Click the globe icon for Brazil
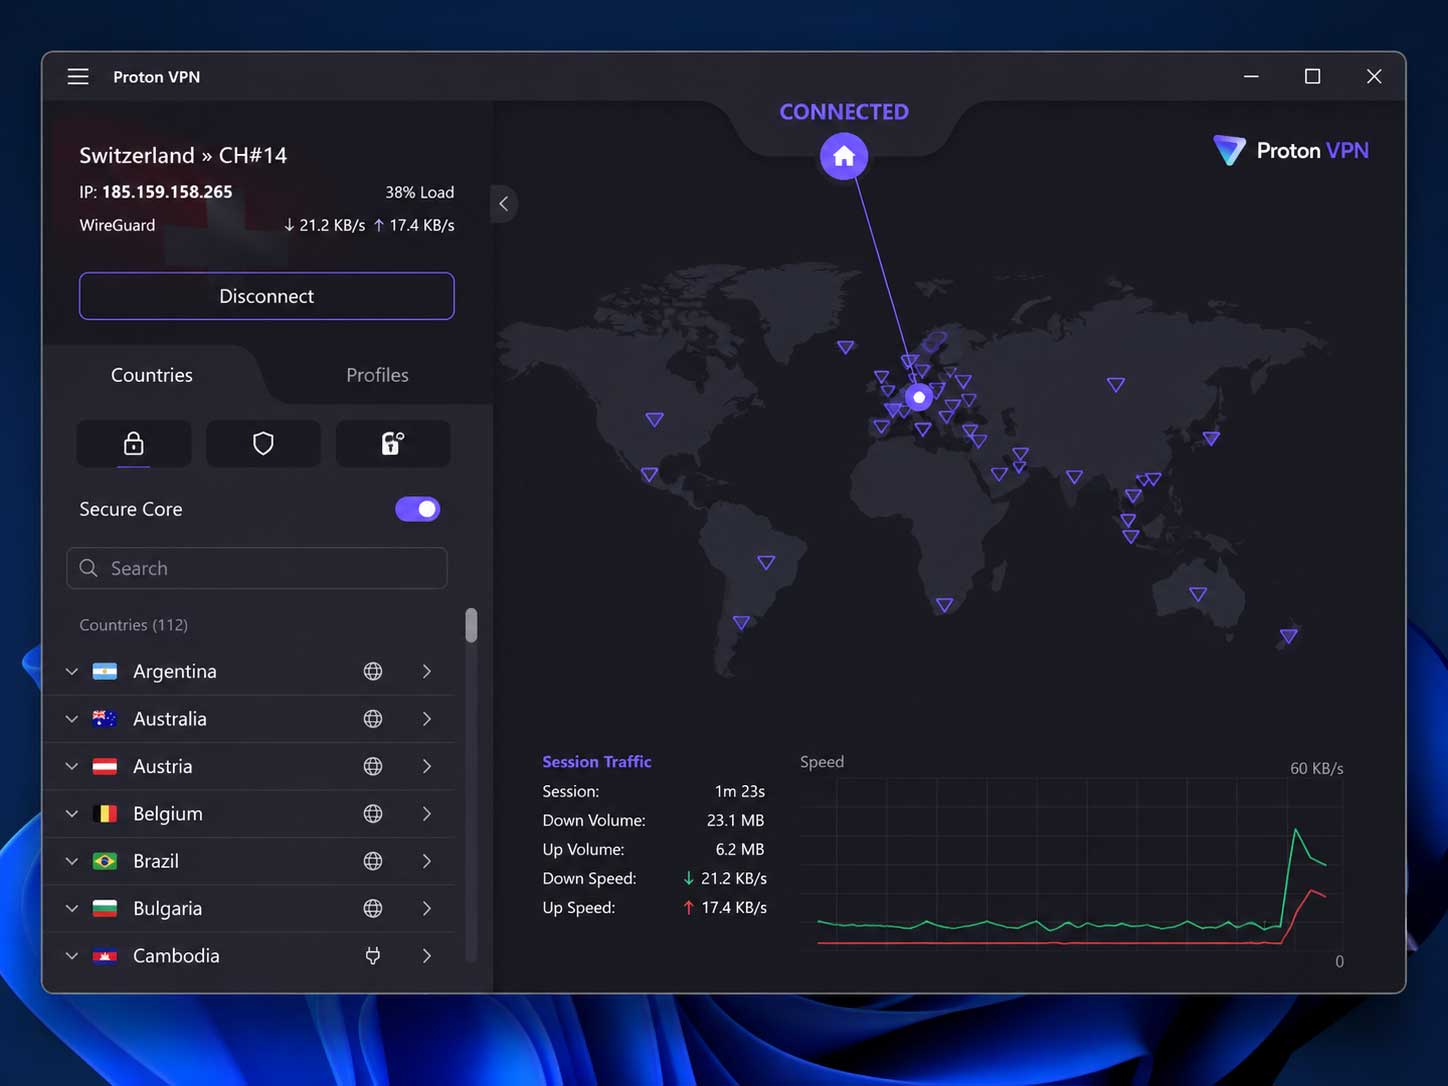 (373, 861)
